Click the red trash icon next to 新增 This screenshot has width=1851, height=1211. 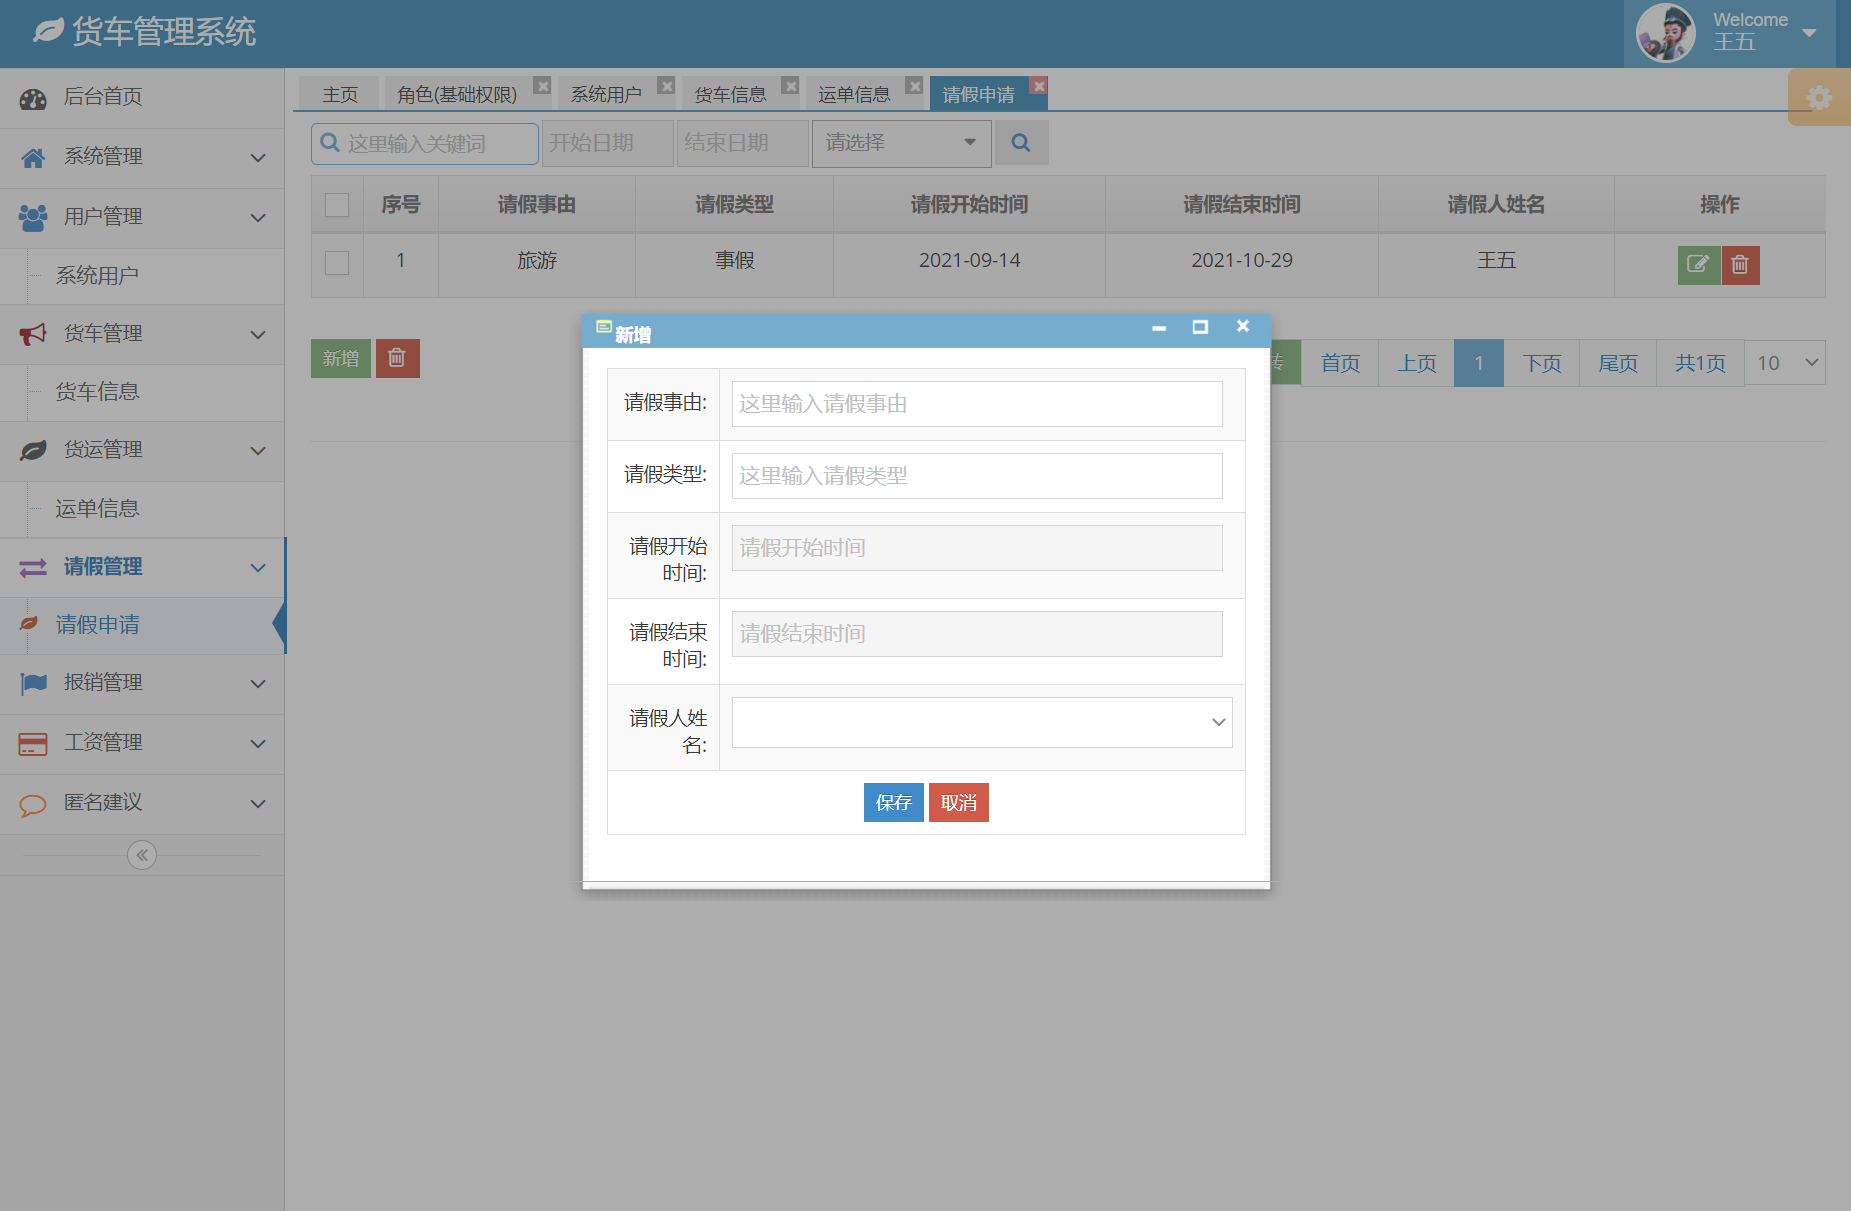point(397,357)
